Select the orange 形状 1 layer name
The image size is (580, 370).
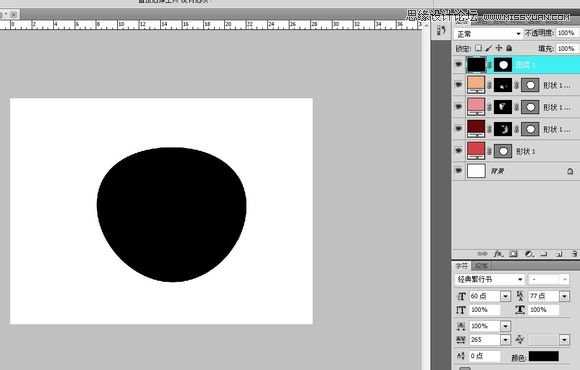557,85
